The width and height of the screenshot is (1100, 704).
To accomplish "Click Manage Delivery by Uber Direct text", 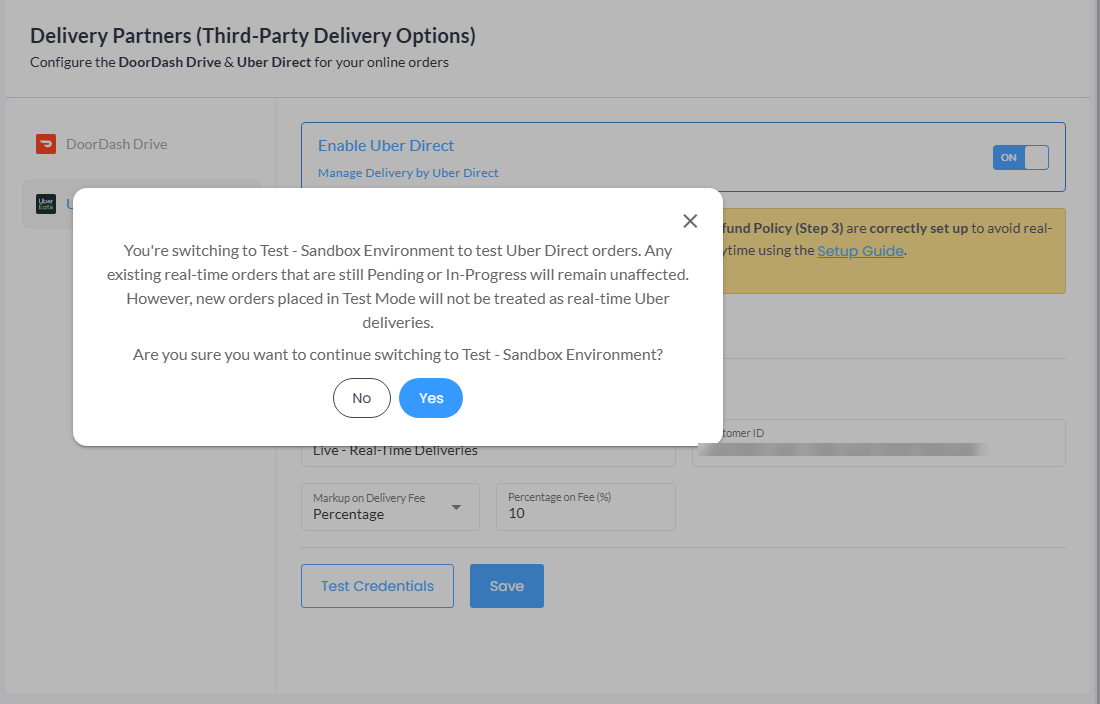I will click(408, 173).
